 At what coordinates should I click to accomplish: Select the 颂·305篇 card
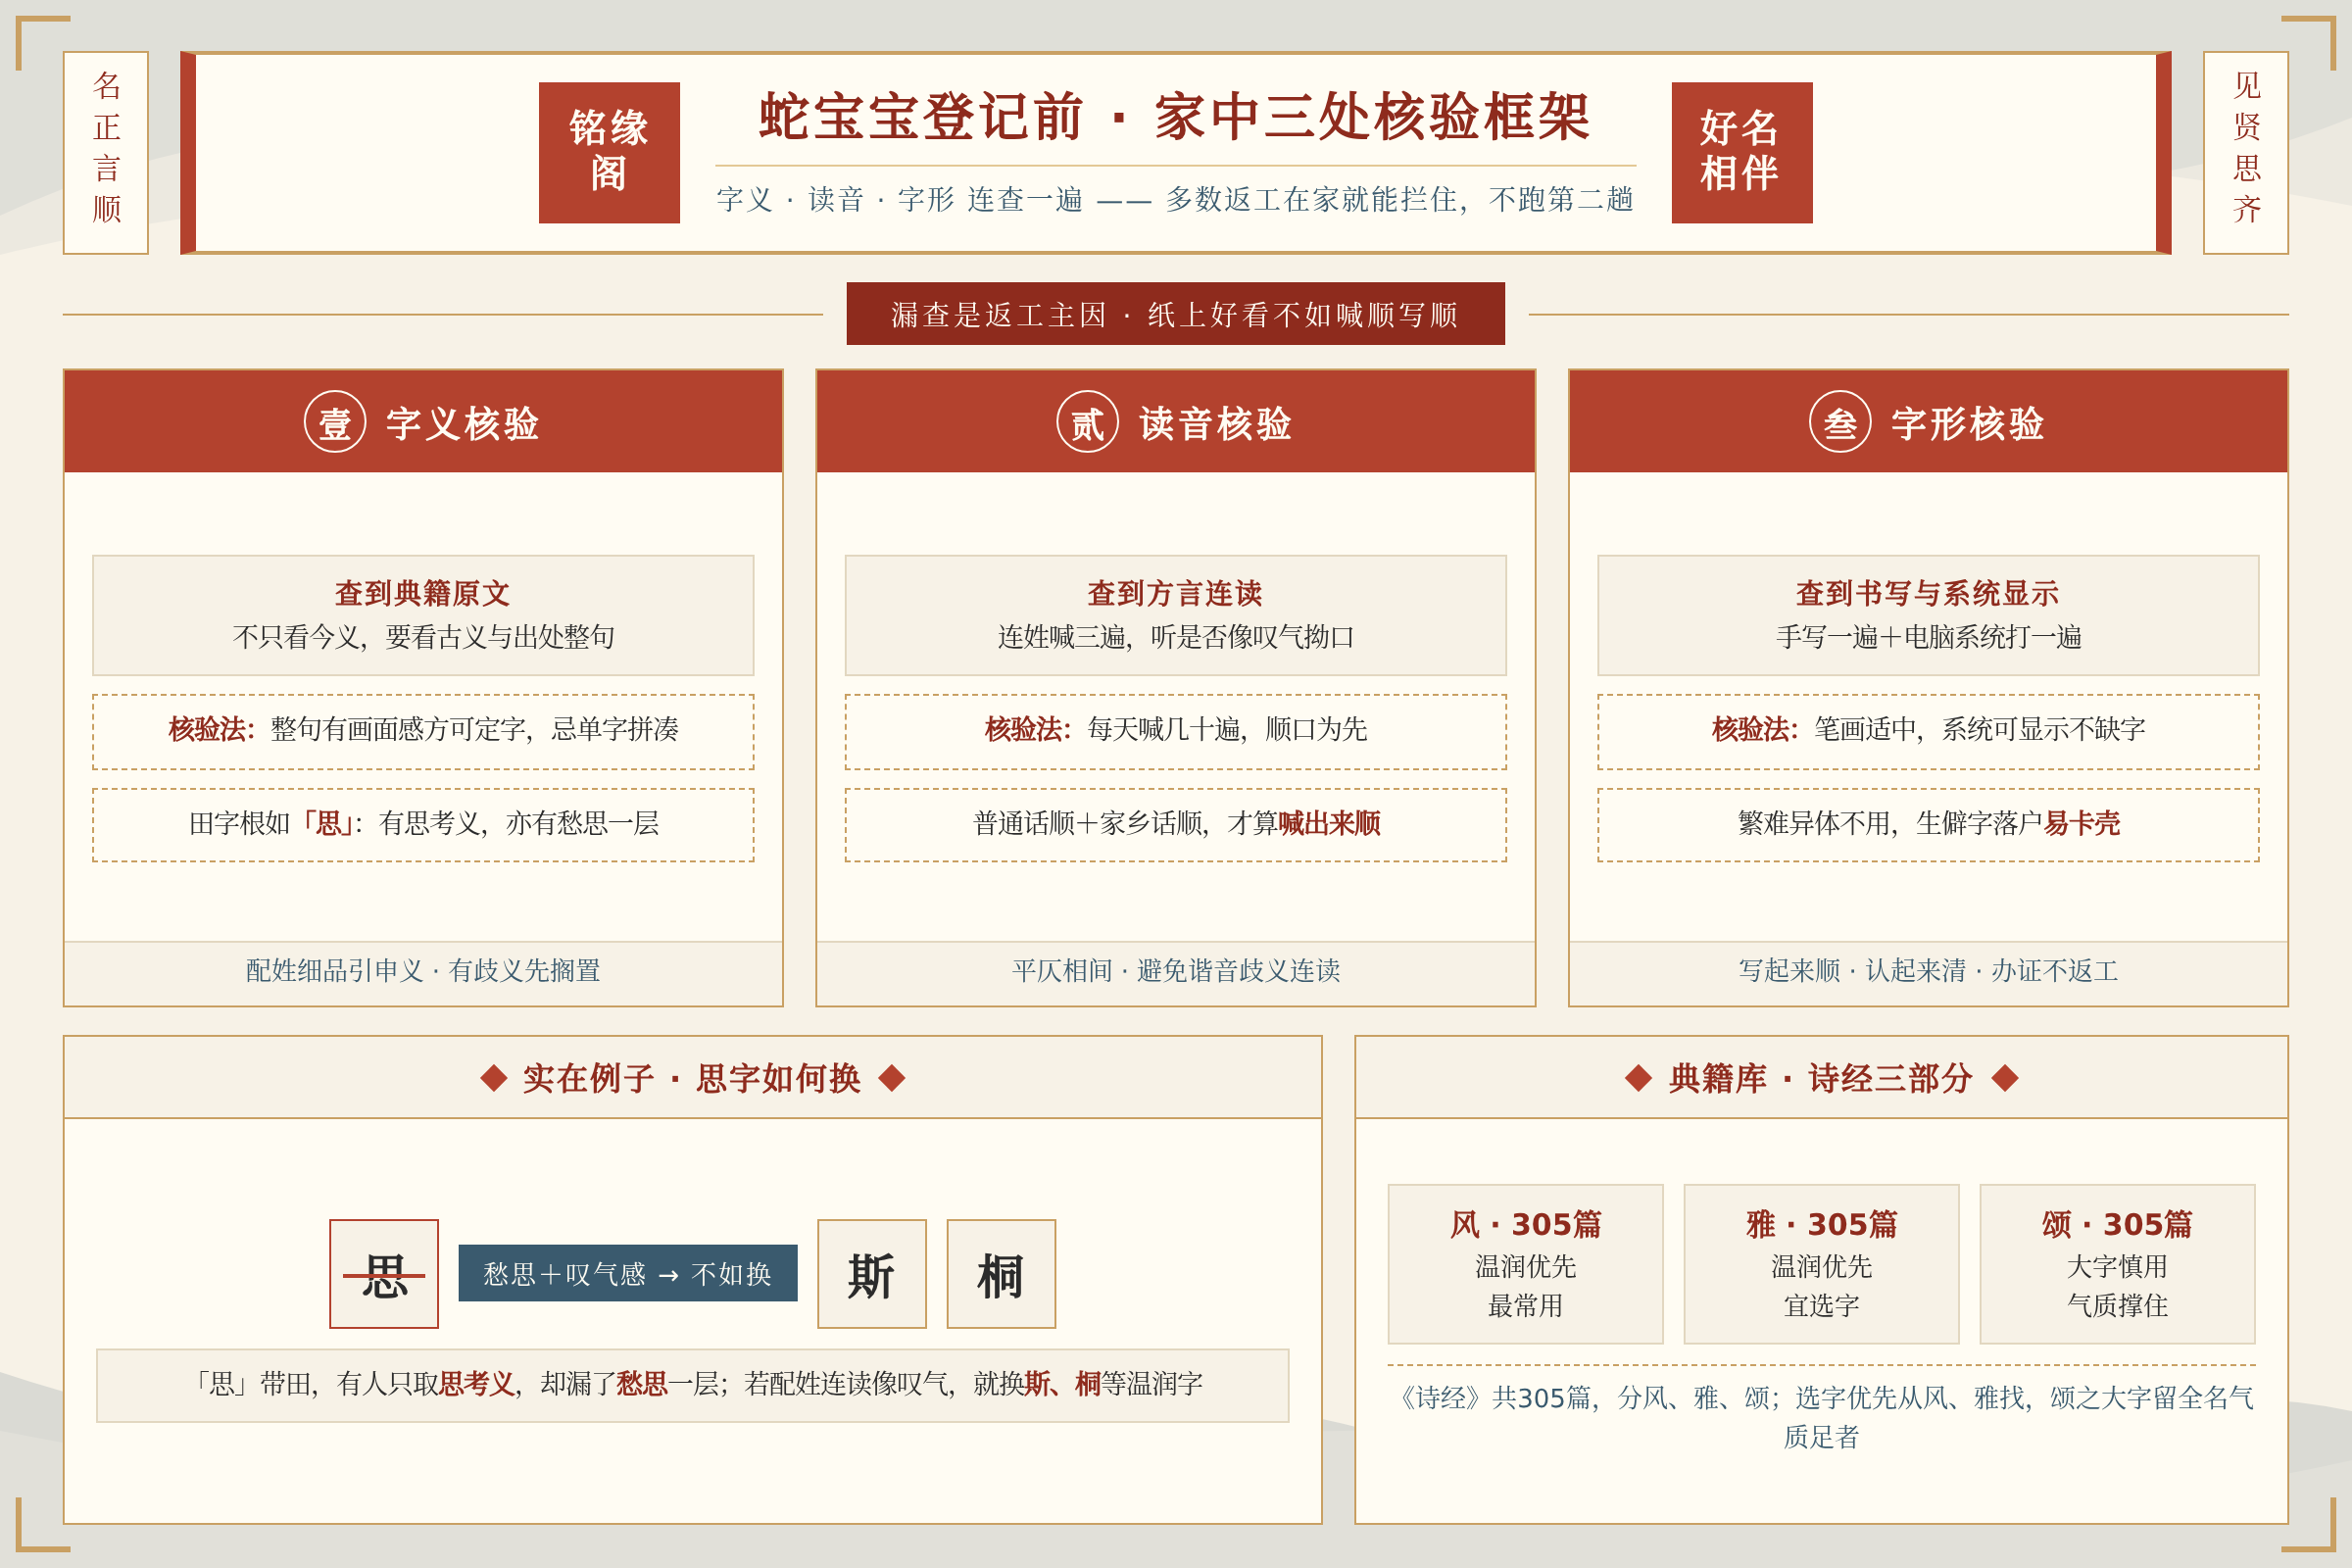click(2117, 1264)
